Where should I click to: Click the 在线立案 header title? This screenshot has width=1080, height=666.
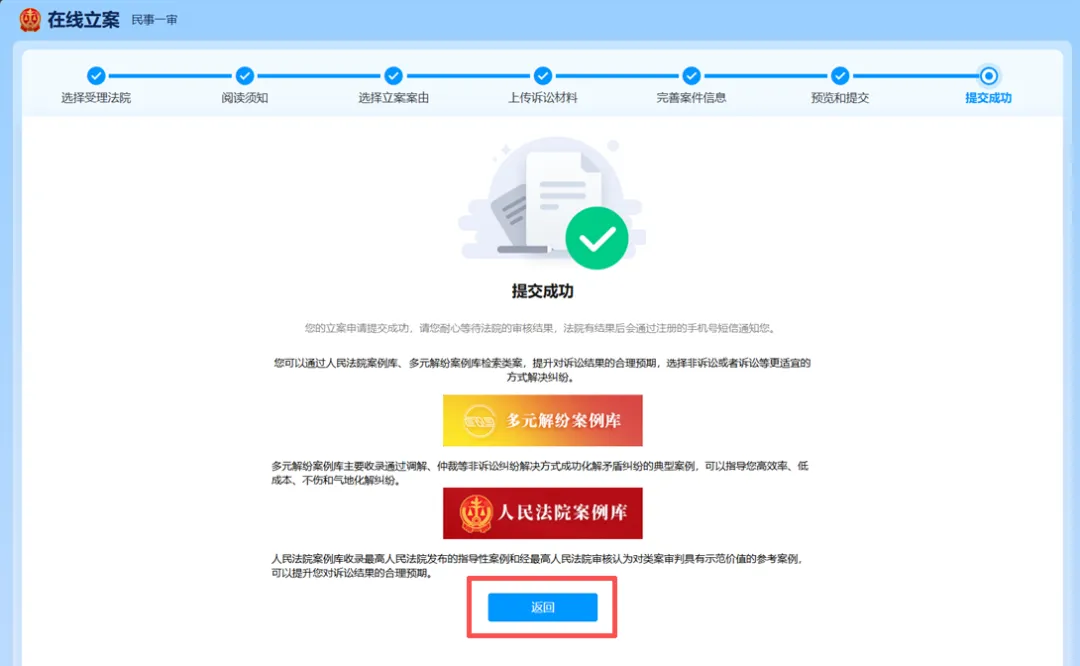click(83, 20)
